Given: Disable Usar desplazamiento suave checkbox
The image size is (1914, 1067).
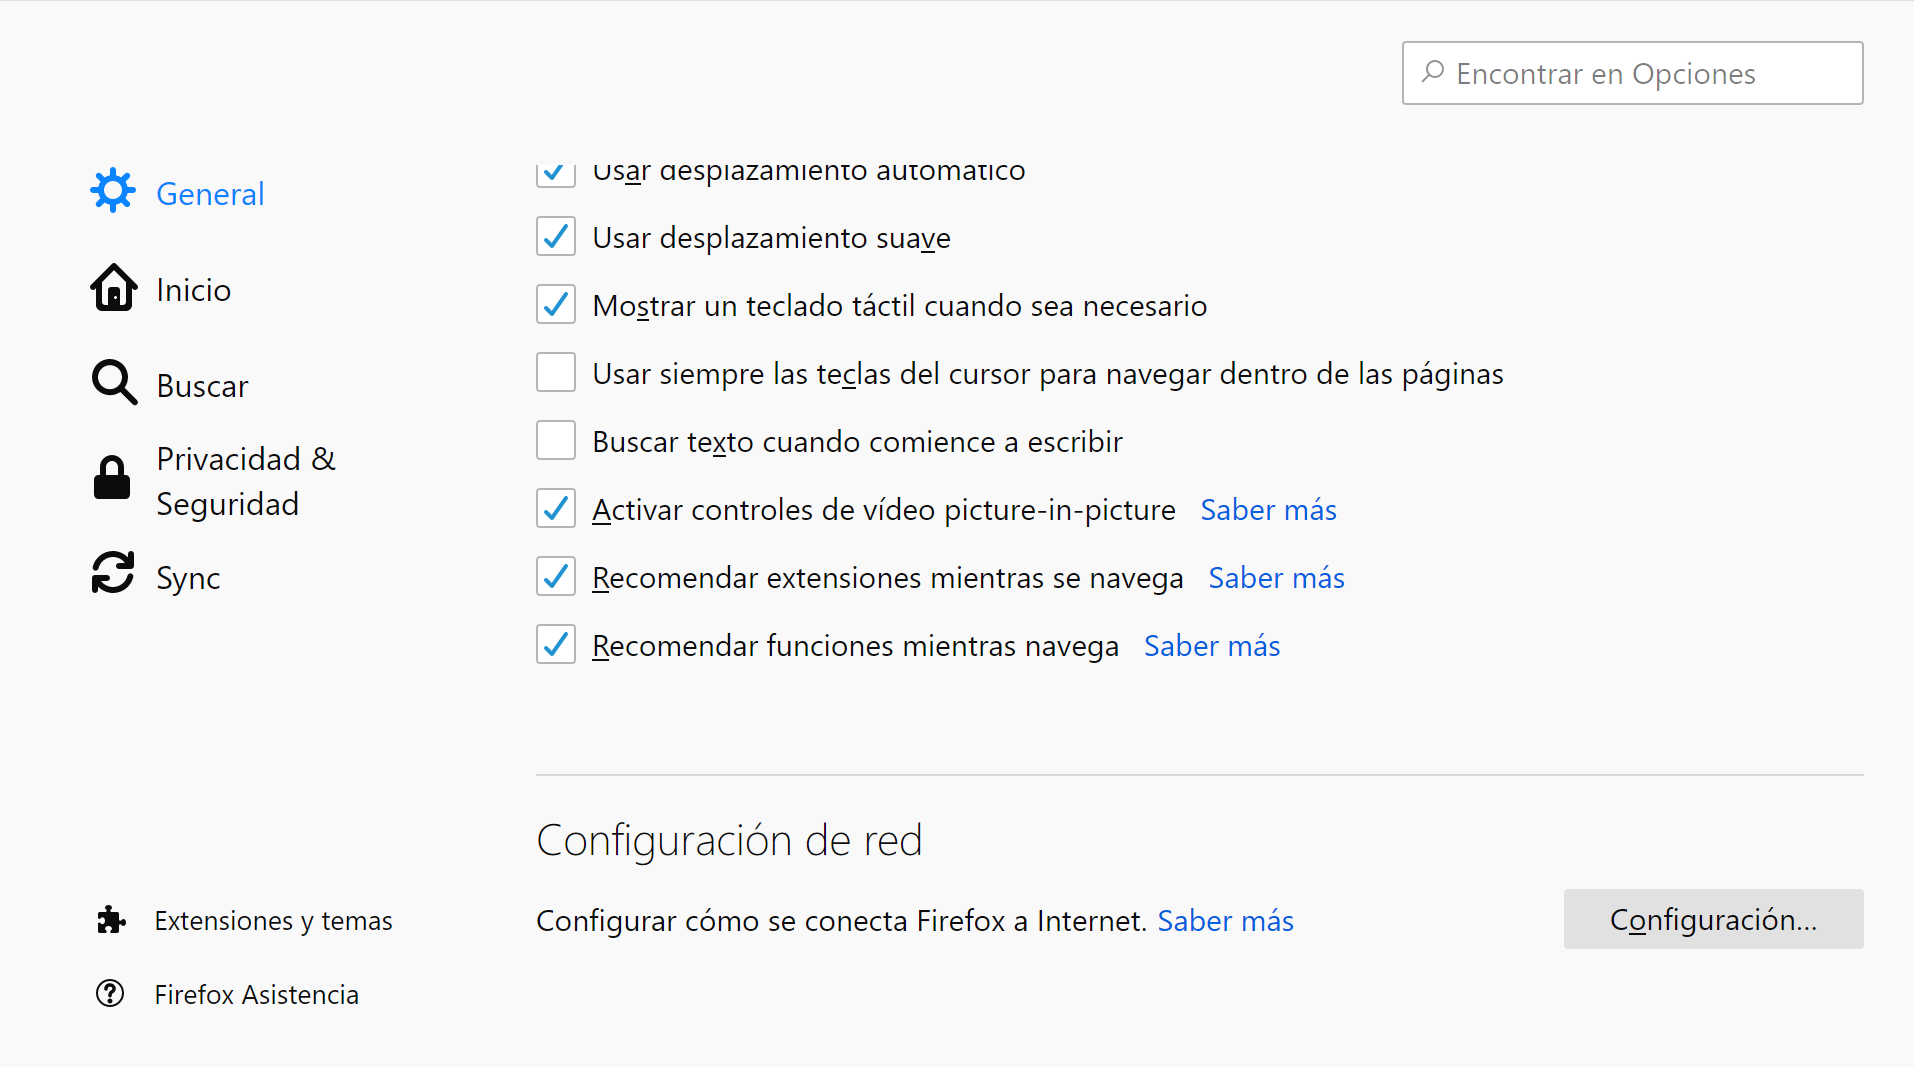Looking at the screenshot, I should coord(556,237).
